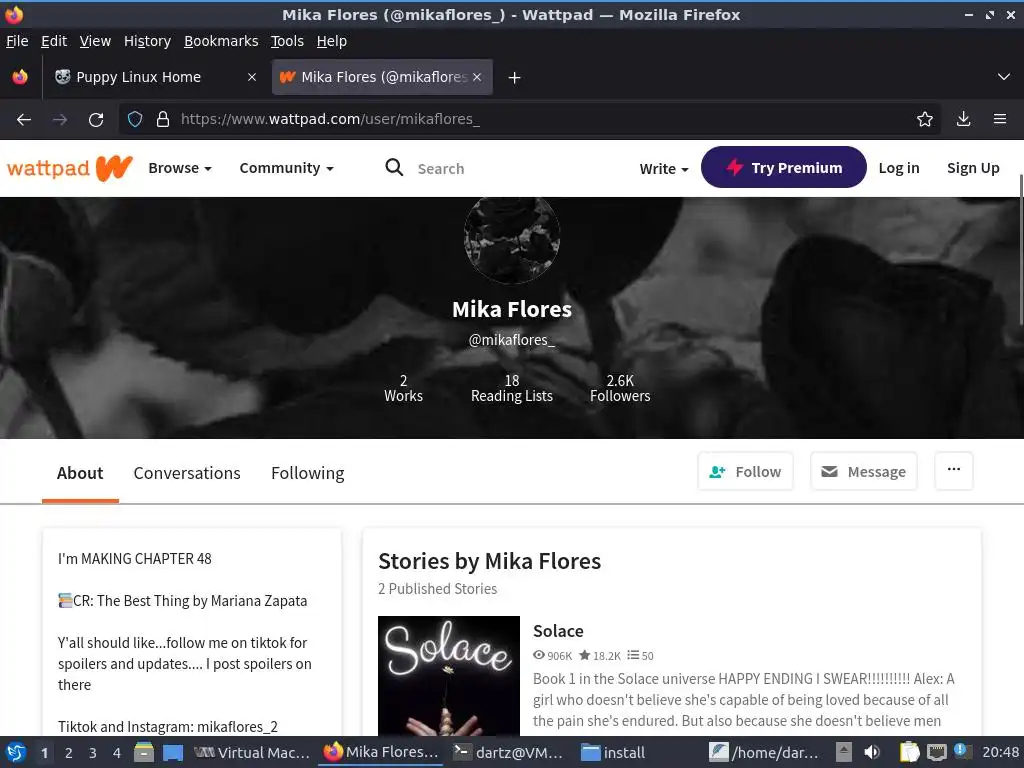Click Mika Flores profile avatar
The width and height of the screenshot is (1024, 768).
[x=511, y=240]
